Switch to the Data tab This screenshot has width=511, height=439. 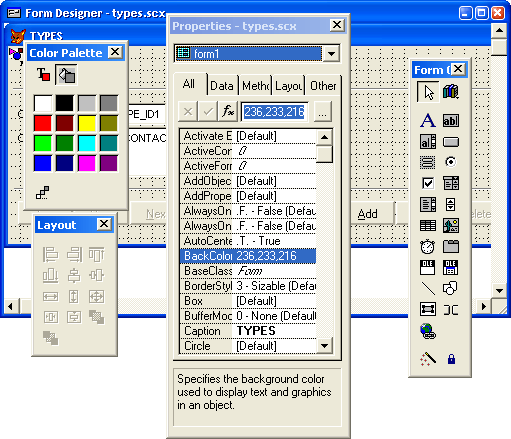click(x=222, y=86)
